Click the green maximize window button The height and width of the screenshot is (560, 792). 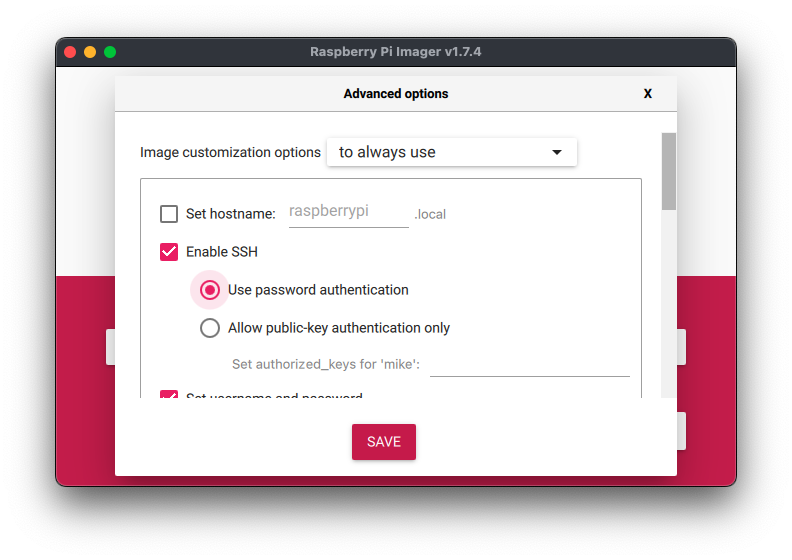110,52
